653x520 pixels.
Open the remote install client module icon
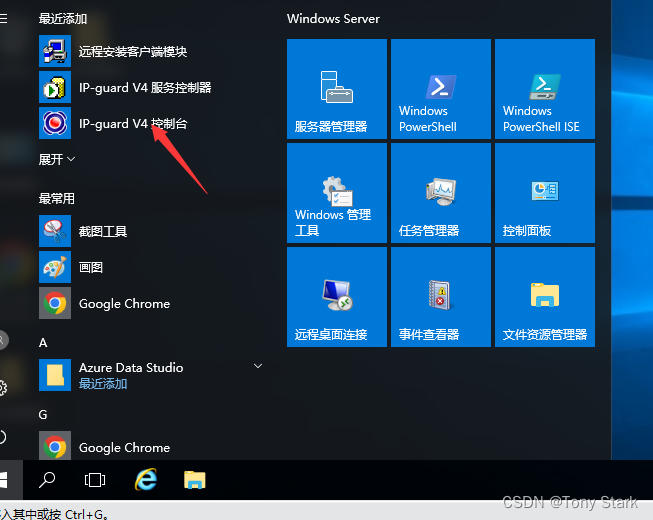[x=55, y=51]
